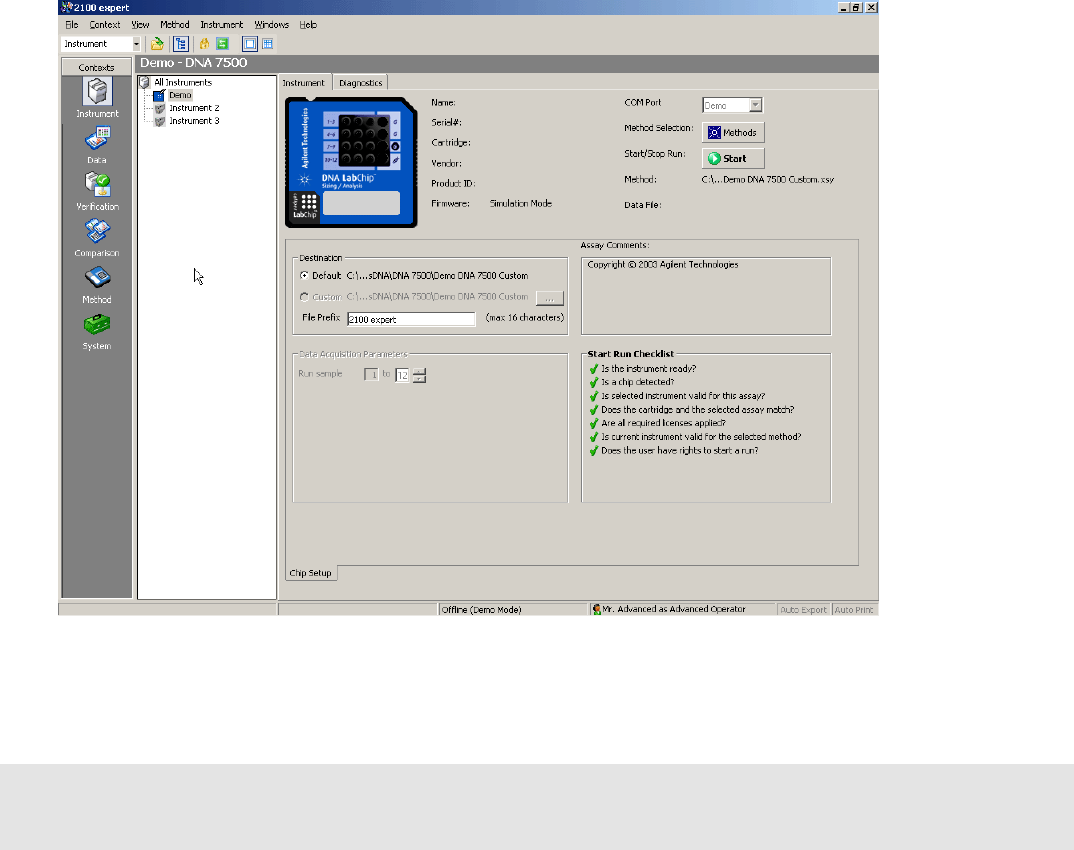
Task: Click the run sample start field
Action: (x=371, y=375)
